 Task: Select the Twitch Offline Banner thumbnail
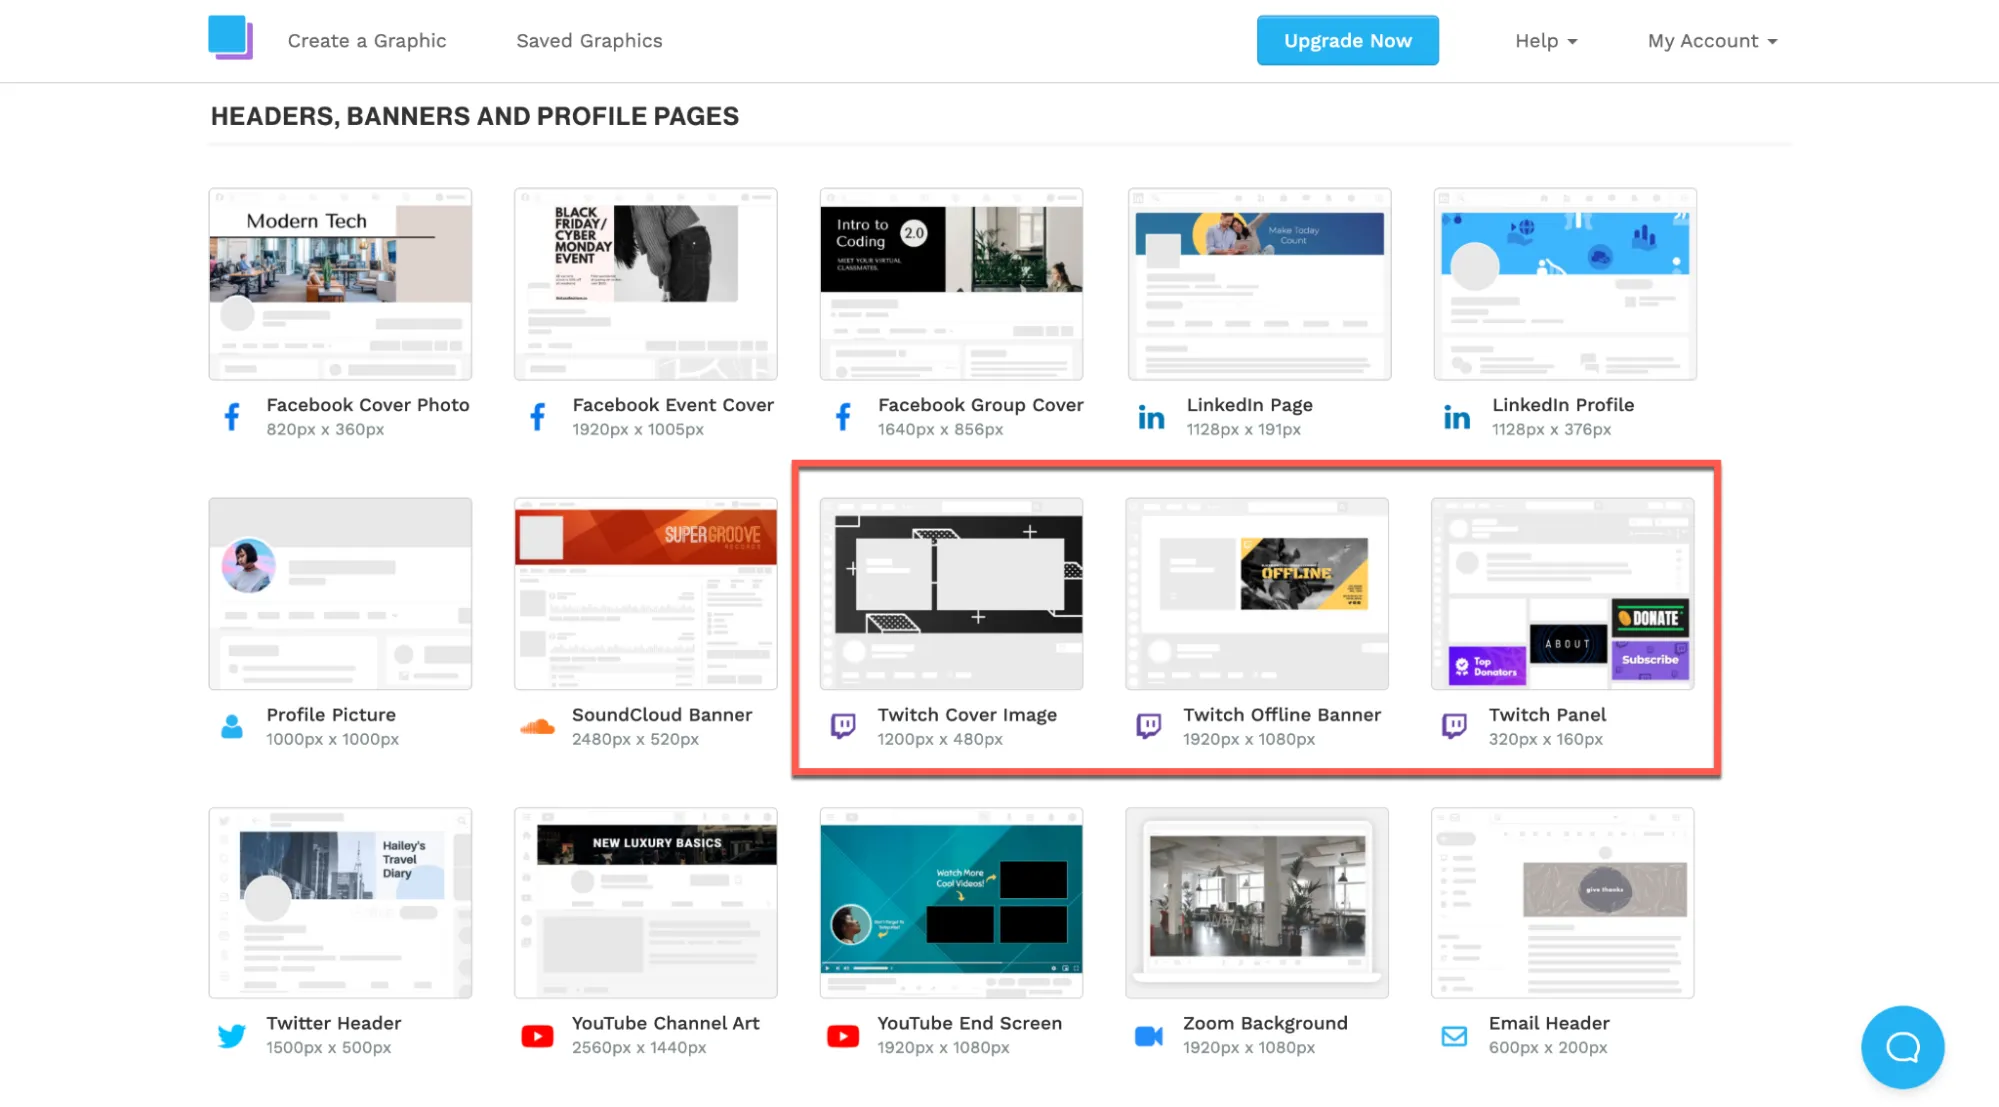(x=1257, y=594)
